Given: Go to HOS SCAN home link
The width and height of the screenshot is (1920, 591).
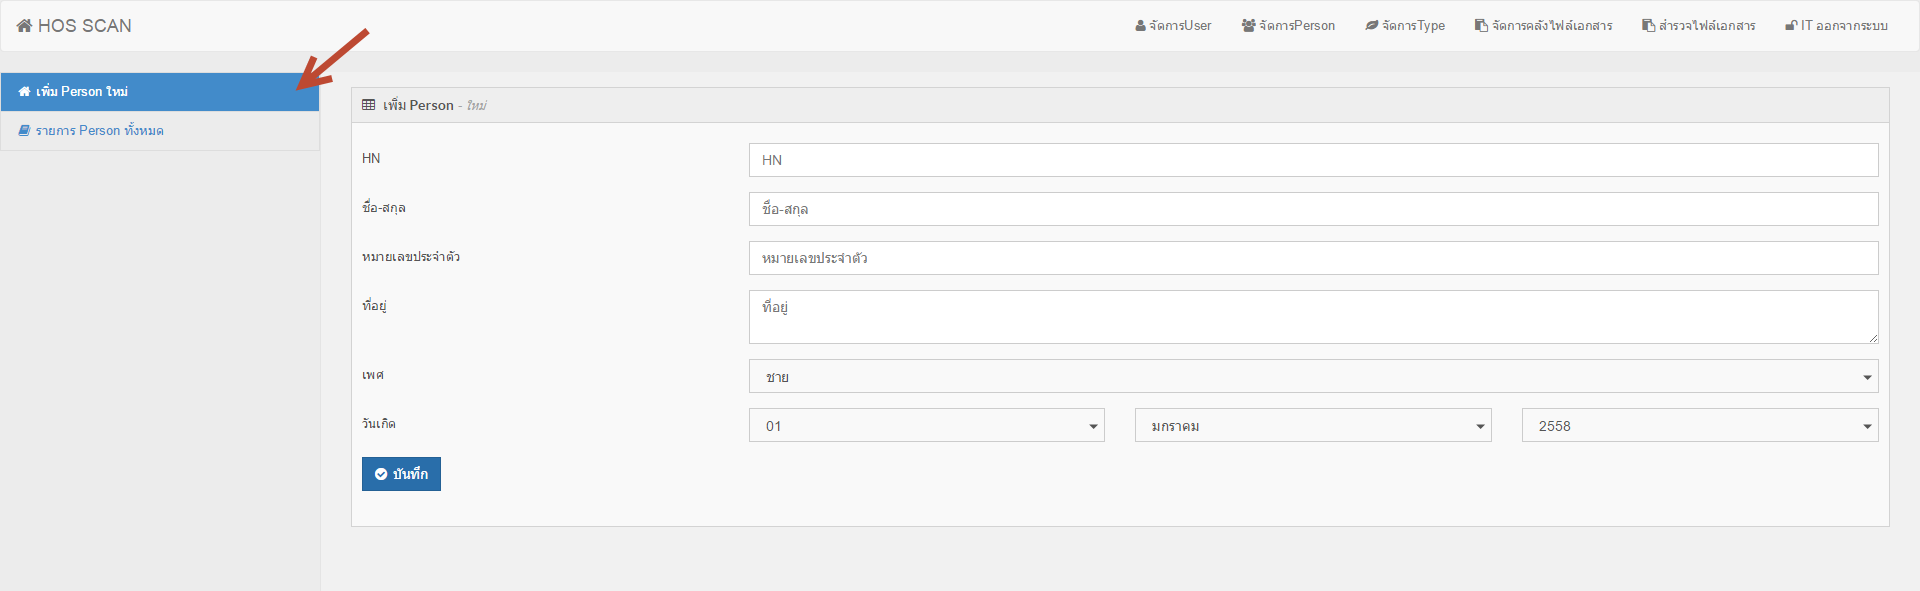Looking at the screenshot, I should click(84, 26).
